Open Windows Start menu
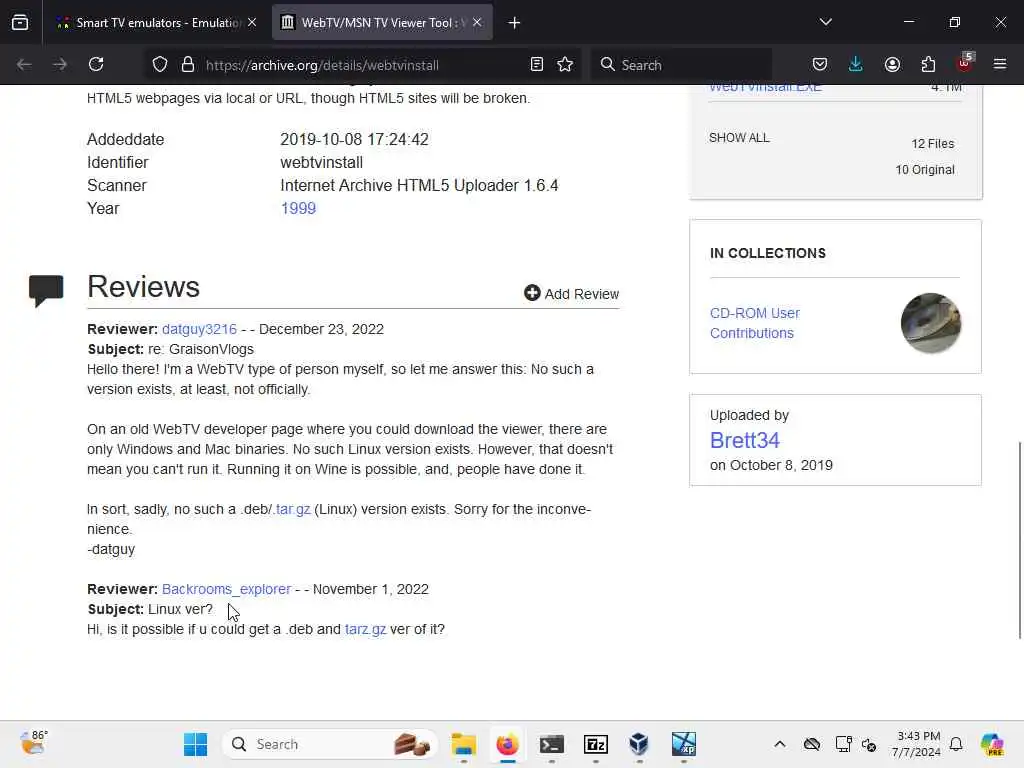This screenshot has width=1024, height=768. tap(195, 744)
